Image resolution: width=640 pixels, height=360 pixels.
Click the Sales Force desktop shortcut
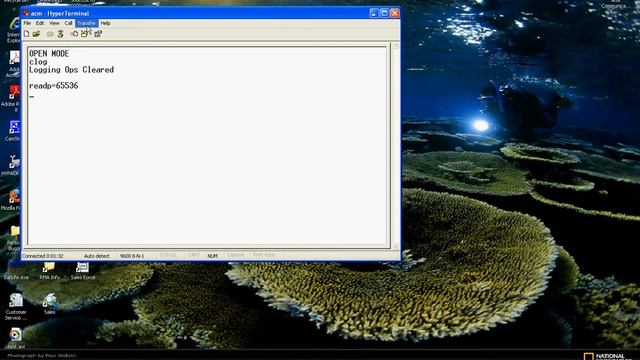pyautogui.click(x=82, y=271)
